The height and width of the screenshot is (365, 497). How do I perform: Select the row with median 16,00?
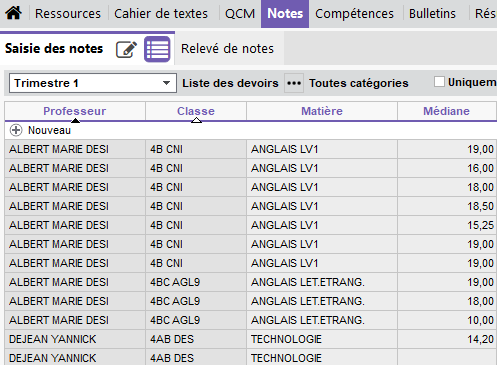251,168
